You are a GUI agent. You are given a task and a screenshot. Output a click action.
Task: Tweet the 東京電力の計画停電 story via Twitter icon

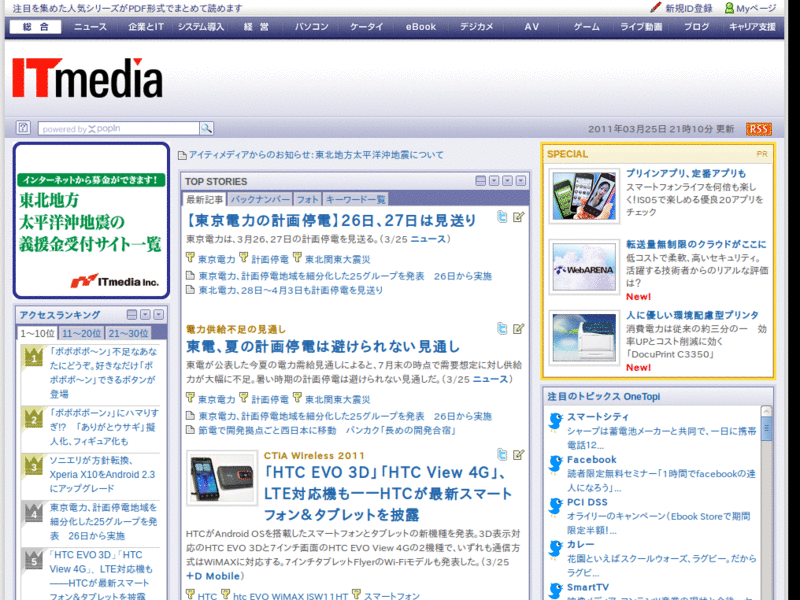[502, 217]
